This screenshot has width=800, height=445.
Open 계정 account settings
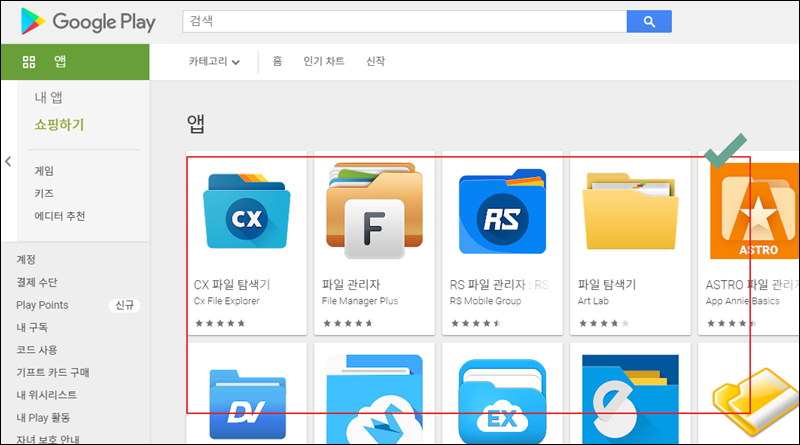26,259
